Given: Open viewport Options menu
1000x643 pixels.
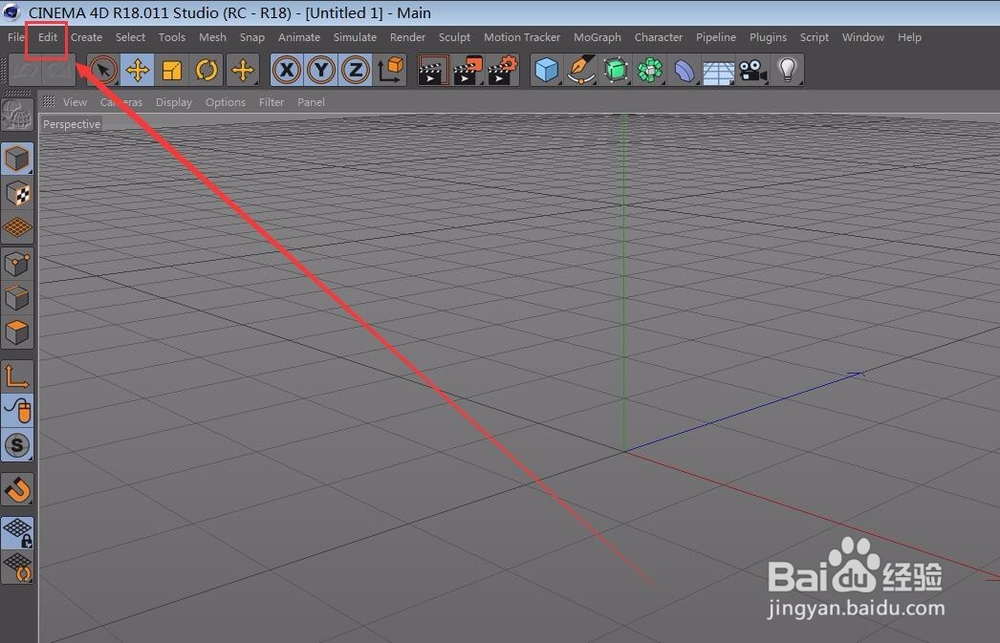Looking at the screenshot, I should (x=225, y=102).
